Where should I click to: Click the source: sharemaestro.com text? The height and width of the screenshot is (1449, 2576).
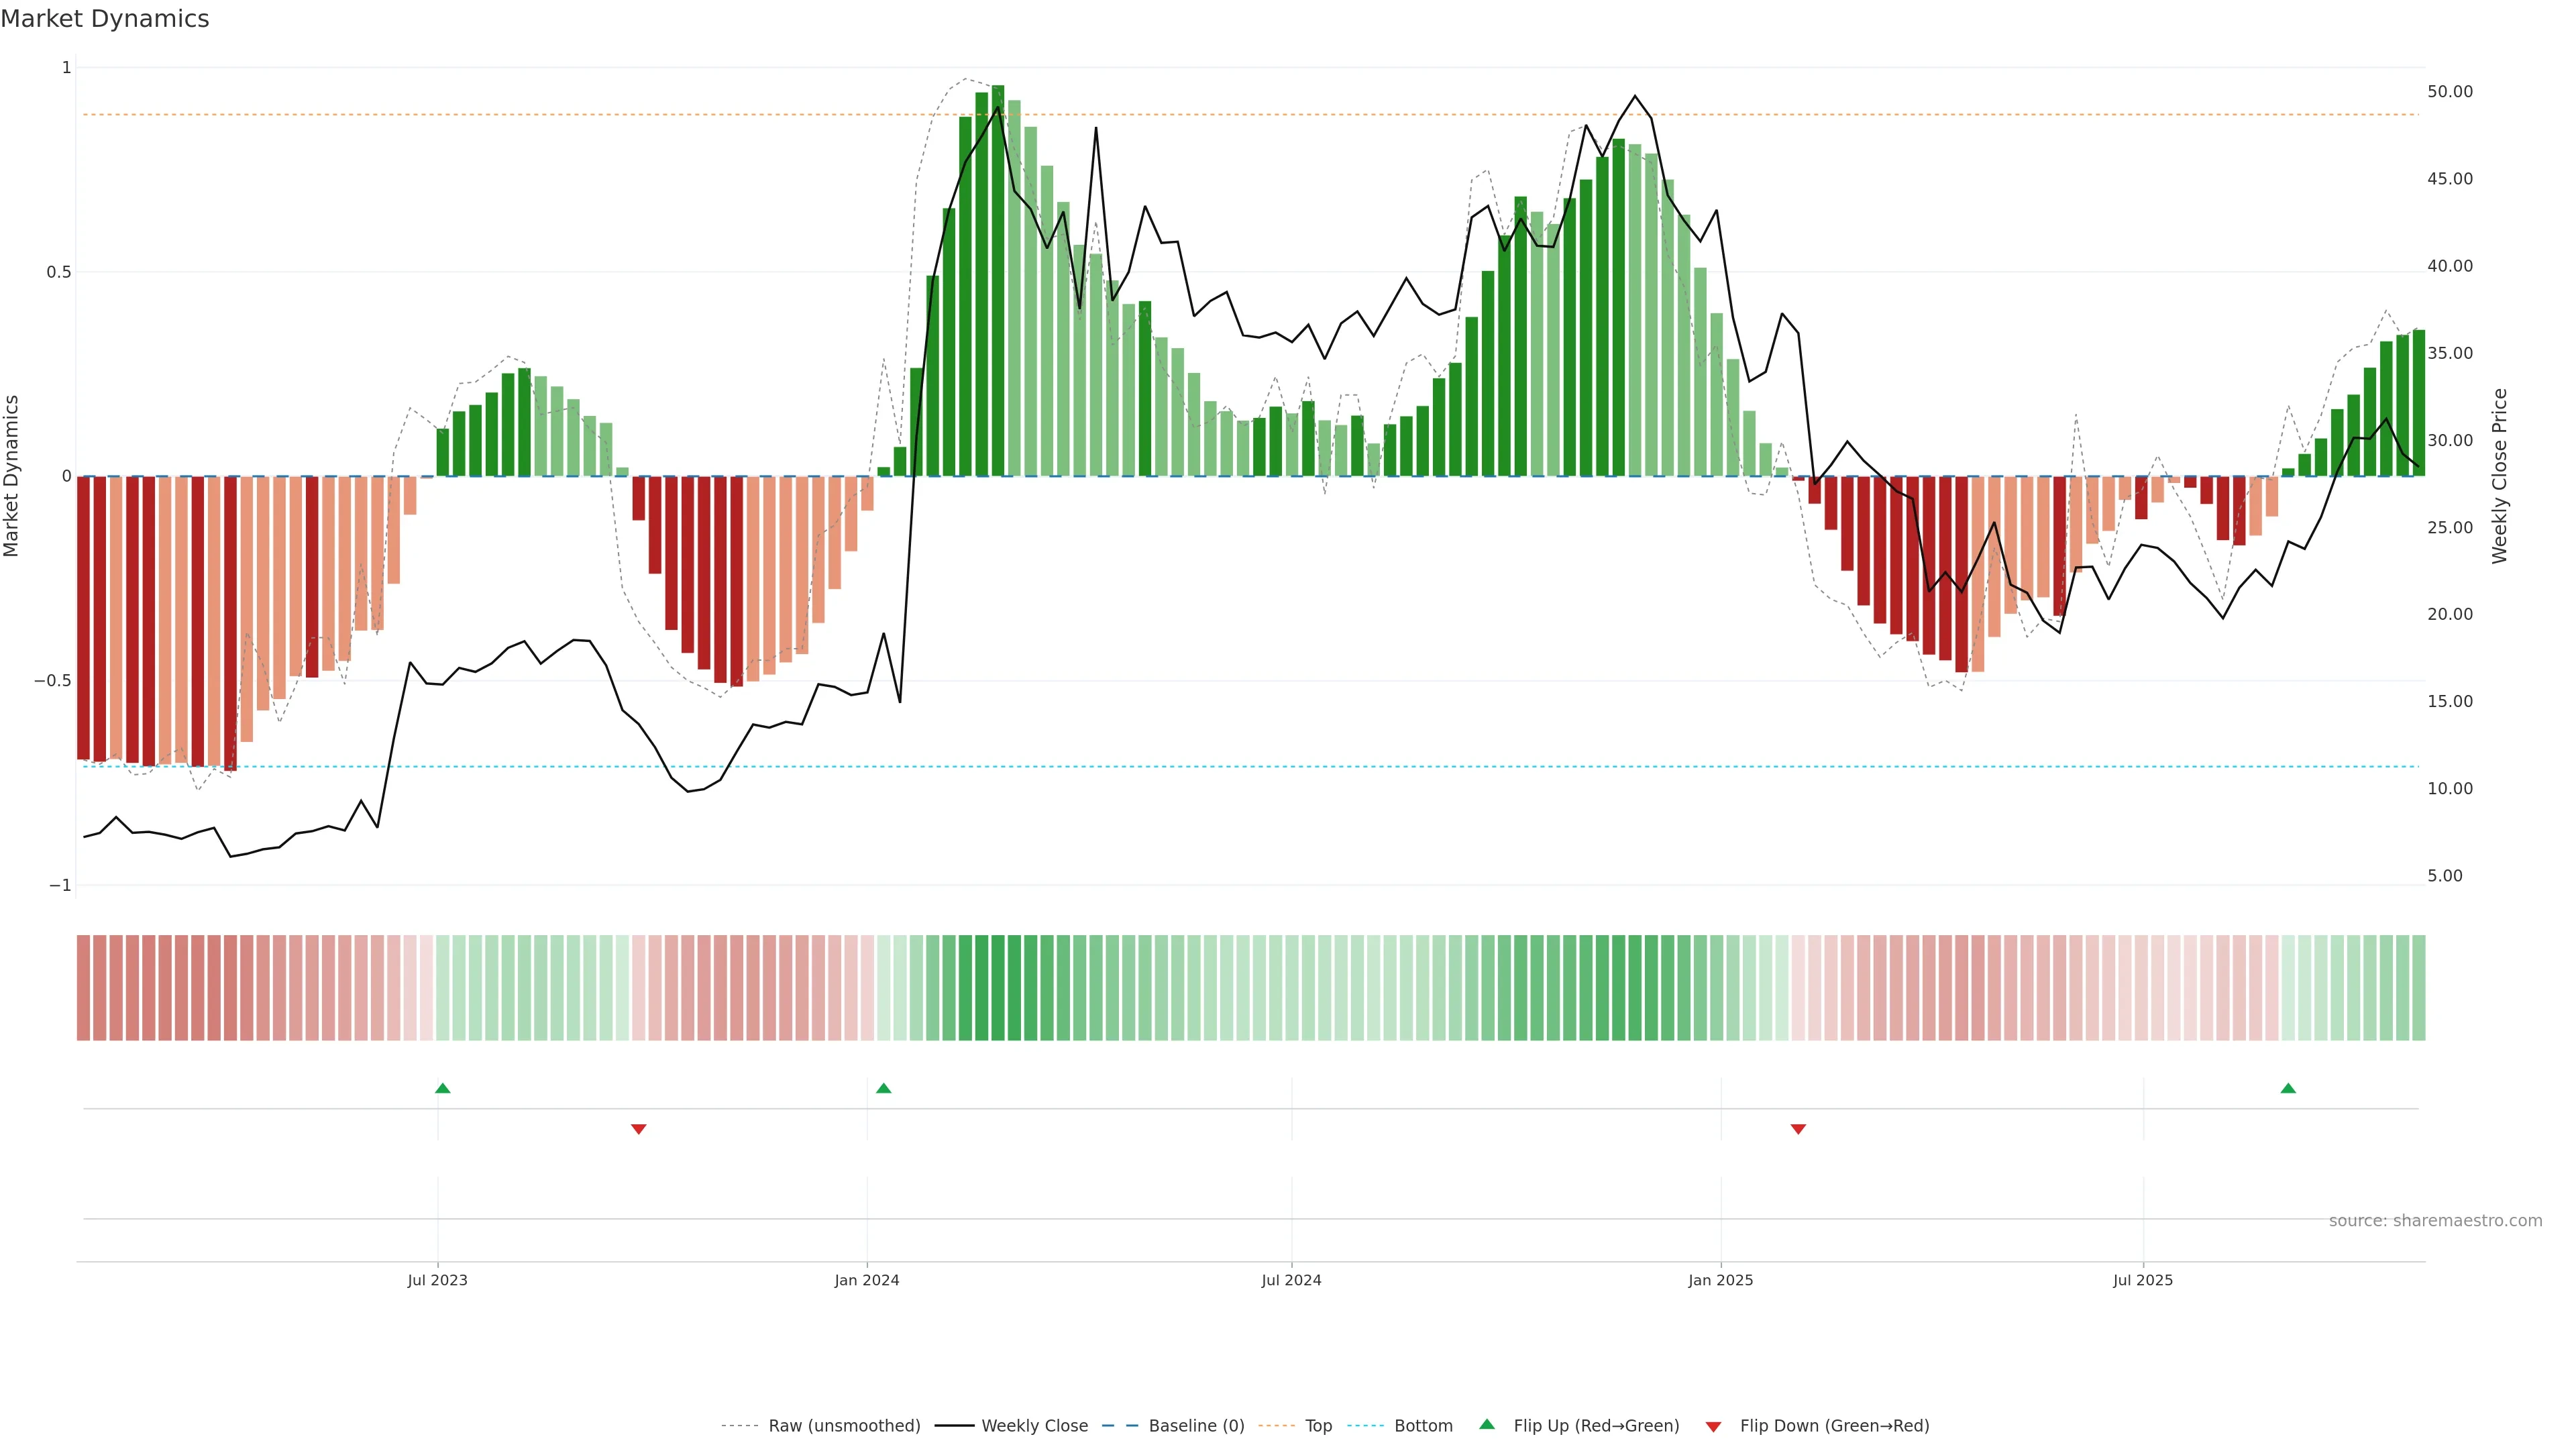click(x=2435, y=1221)
